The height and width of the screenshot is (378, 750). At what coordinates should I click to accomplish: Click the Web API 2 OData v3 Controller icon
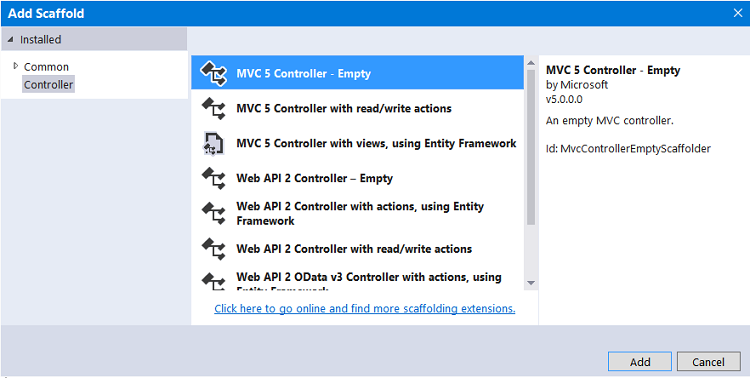click(213, 280)
